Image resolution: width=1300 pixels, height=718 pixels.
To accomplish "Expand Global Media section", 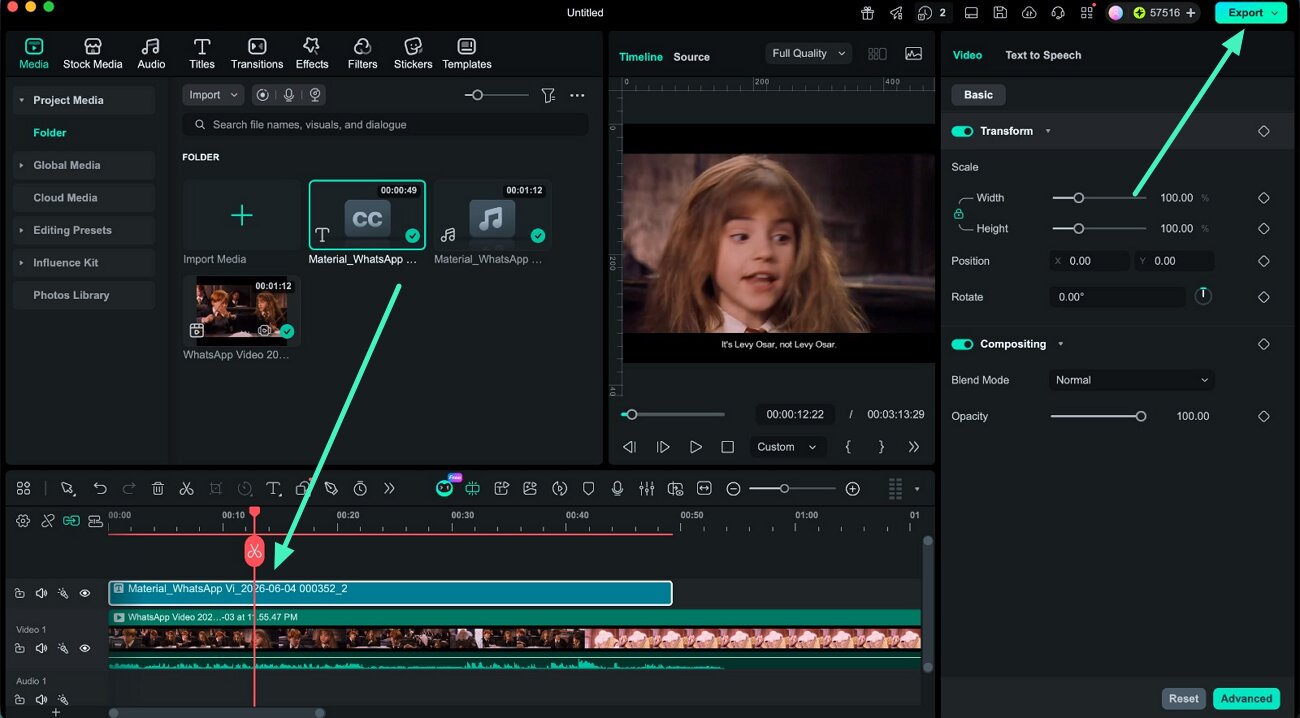I will click(21, 165).
